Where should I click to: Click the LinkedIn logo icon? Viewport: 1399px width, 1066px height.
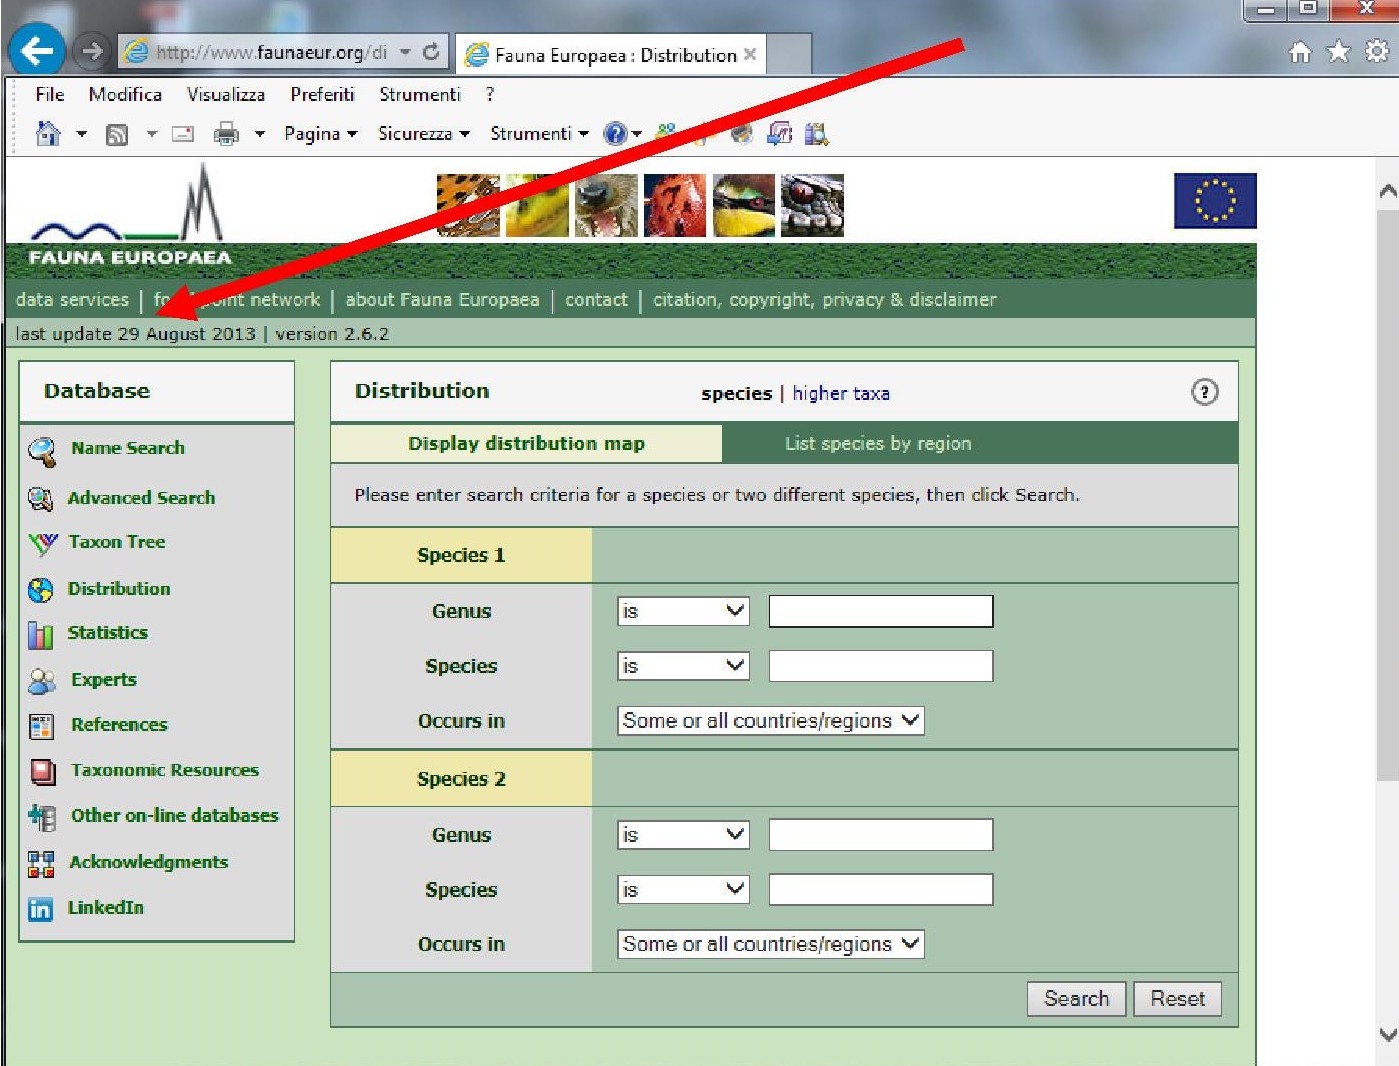40,909
